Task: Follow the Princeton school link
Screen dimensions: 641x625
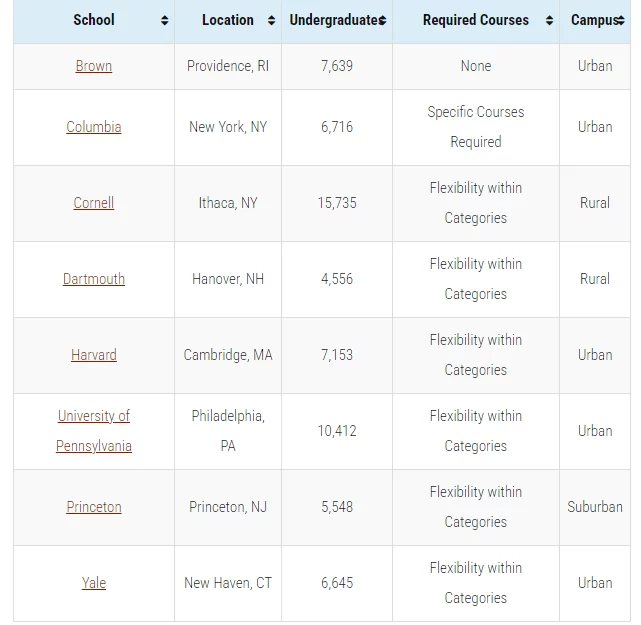Action: coord(94,507)
